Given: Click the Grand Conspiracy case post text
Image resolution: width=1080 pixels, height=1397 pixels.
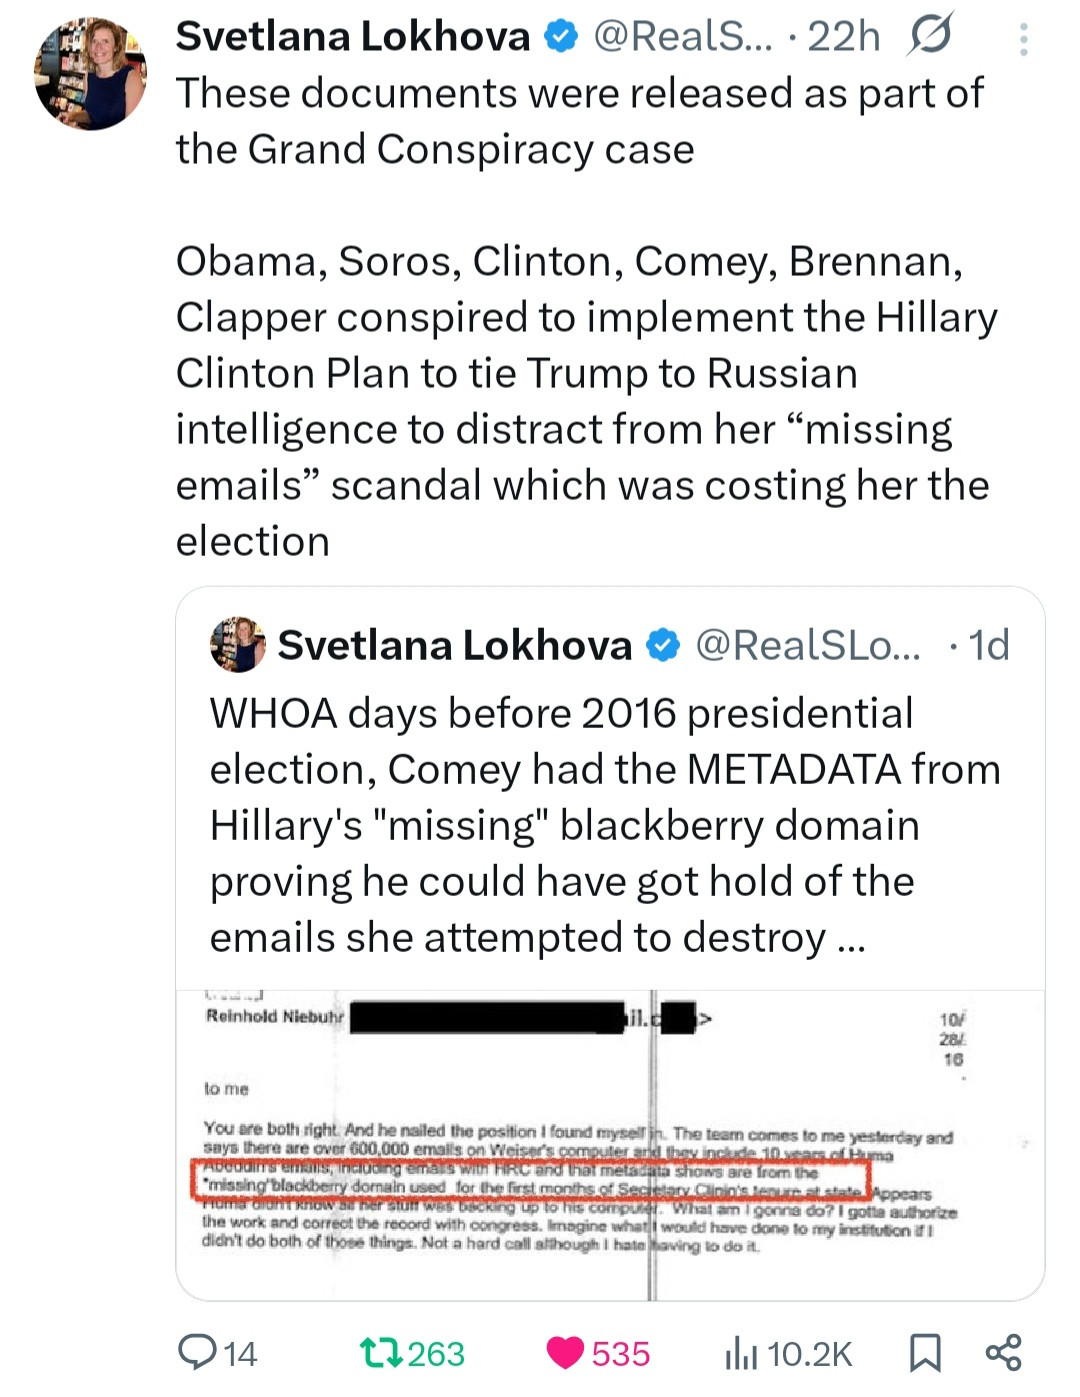Looking at the screenshot, I should pyautogui.click(x=580, y=121).
